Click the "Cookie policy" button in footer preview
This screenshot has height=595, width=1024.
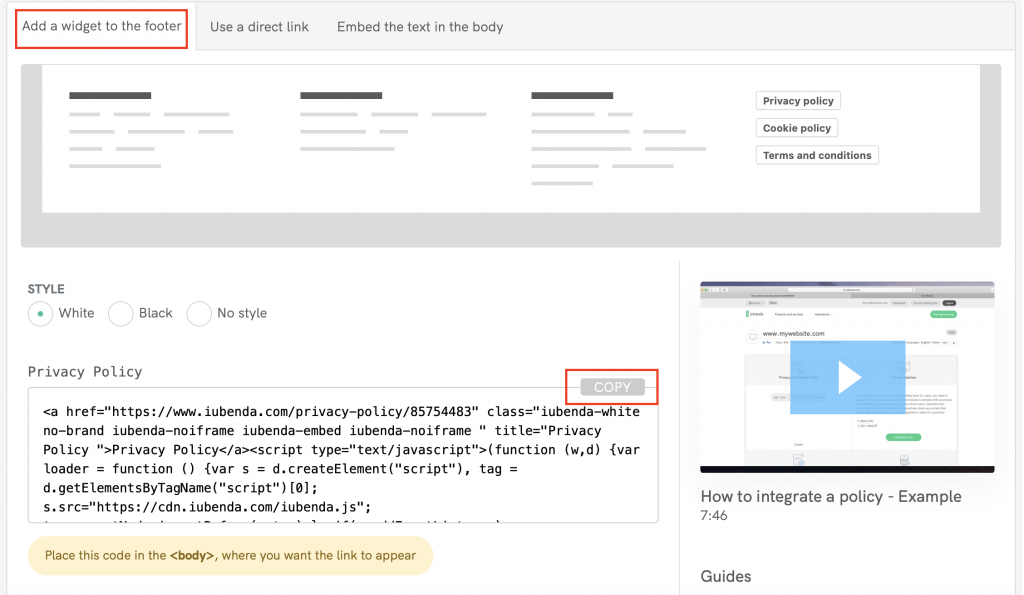pos(796,127)
